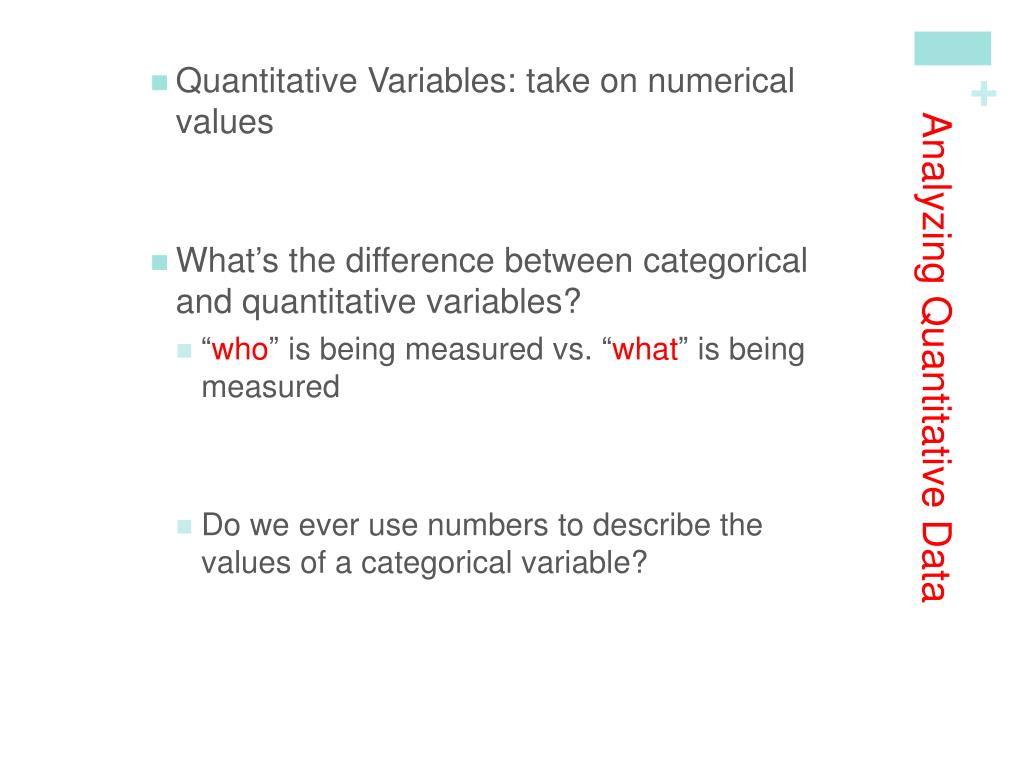
Task: Click the bullet beside What's the difference
Action: click(159, 263)
